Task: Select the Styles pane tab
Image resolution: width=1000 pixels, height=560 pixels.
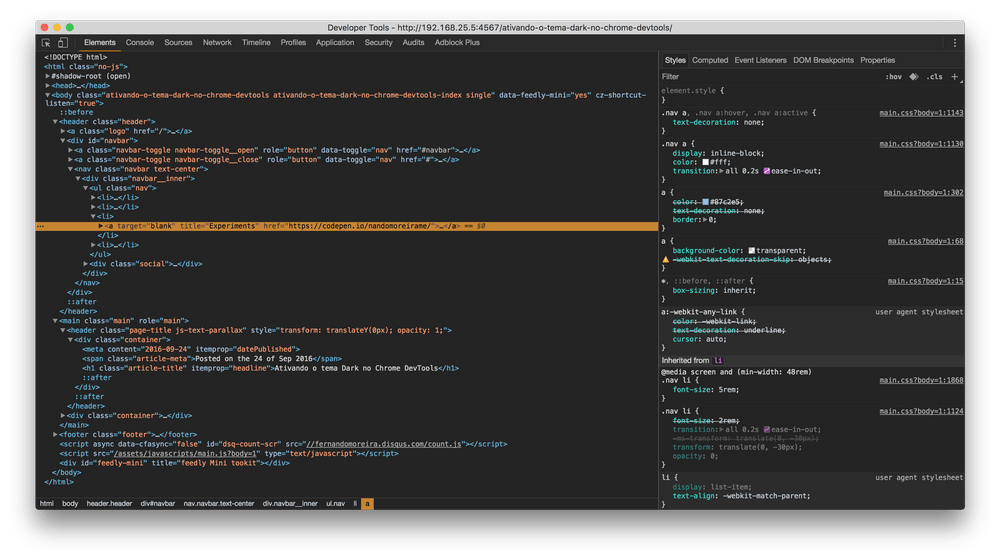Action: pos(675,60)
